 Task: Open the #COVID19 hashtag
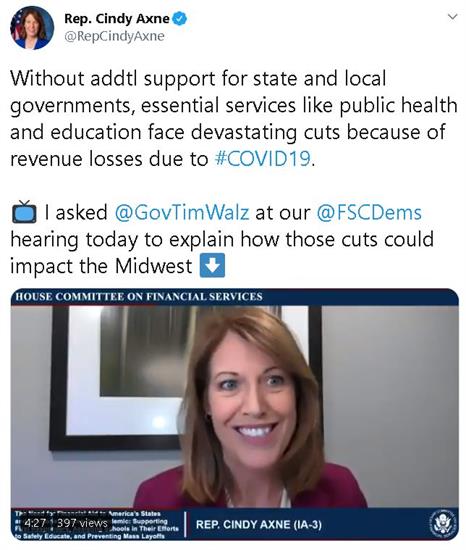pyautogui.click(x=263, y=159)
